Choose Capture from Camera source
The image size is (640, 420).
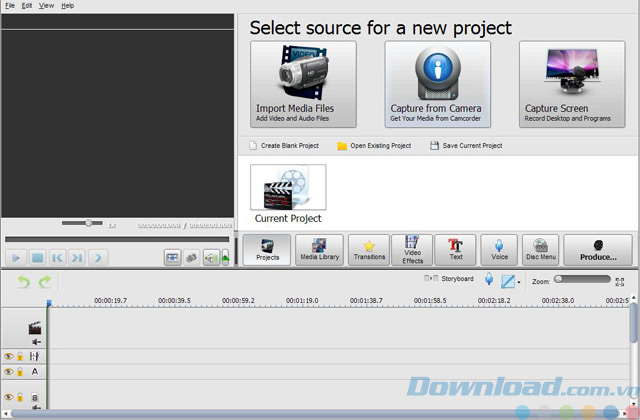(438, 84)
